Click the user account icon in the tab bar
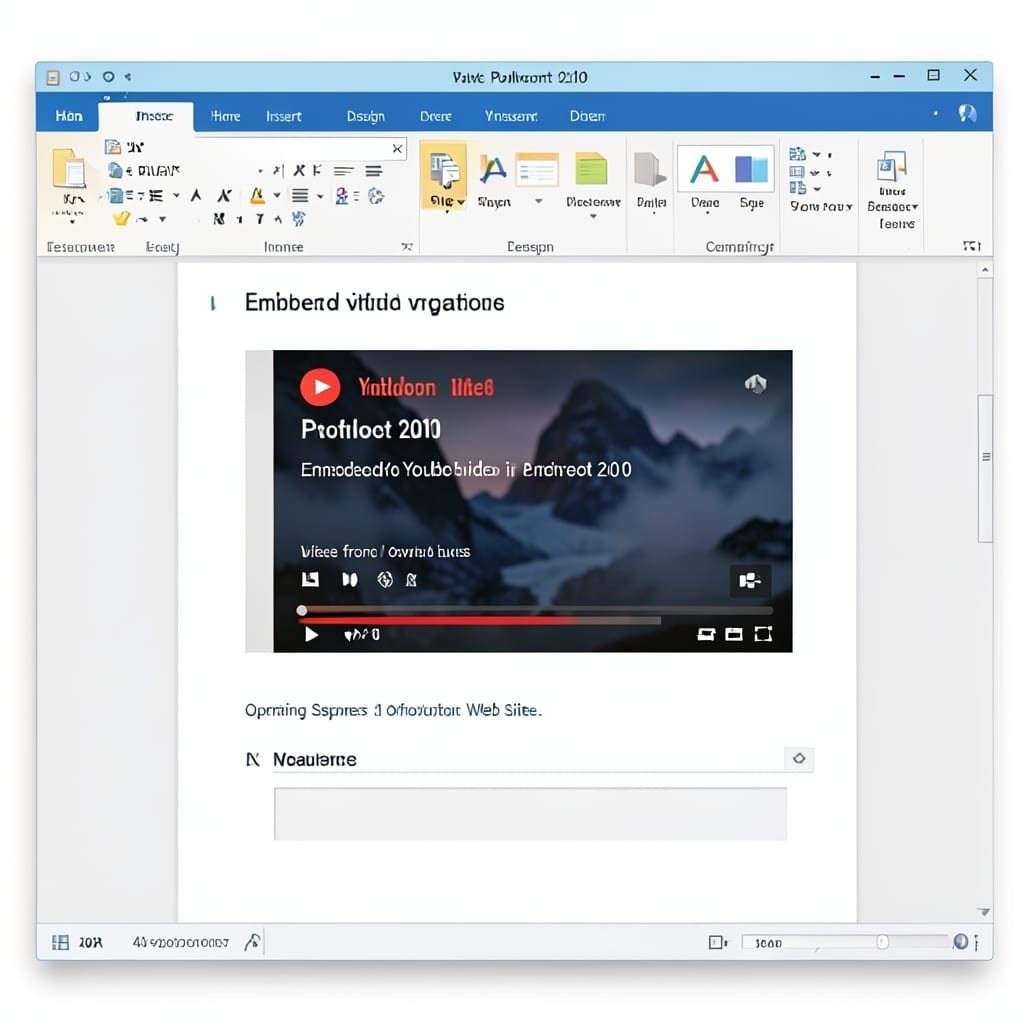This screenshot has height=1024, width=1024. (x=967, y=114)
